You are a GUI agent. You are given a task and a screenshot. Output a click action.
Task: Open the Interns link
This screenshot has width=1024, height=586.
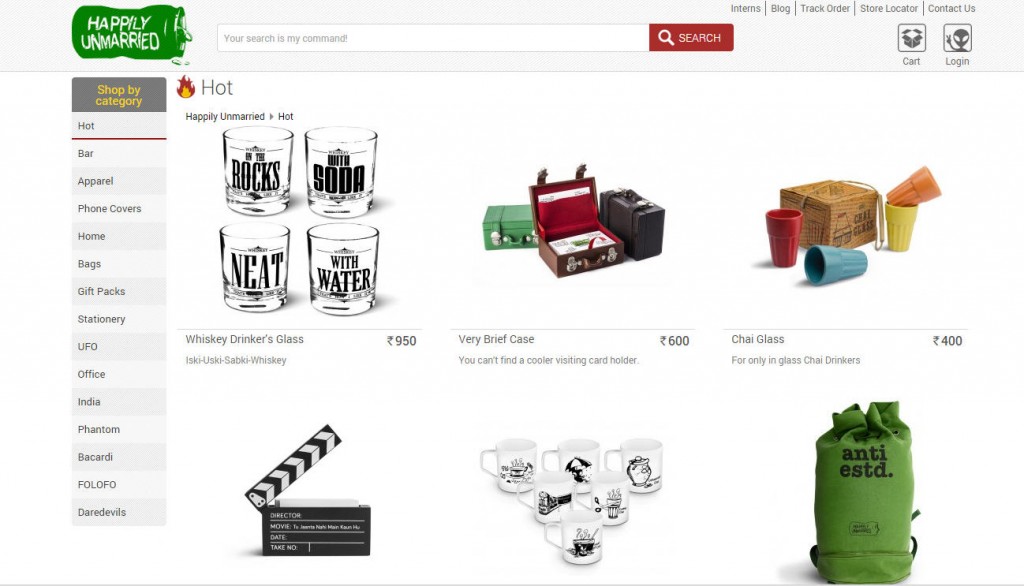coord(745,8)
